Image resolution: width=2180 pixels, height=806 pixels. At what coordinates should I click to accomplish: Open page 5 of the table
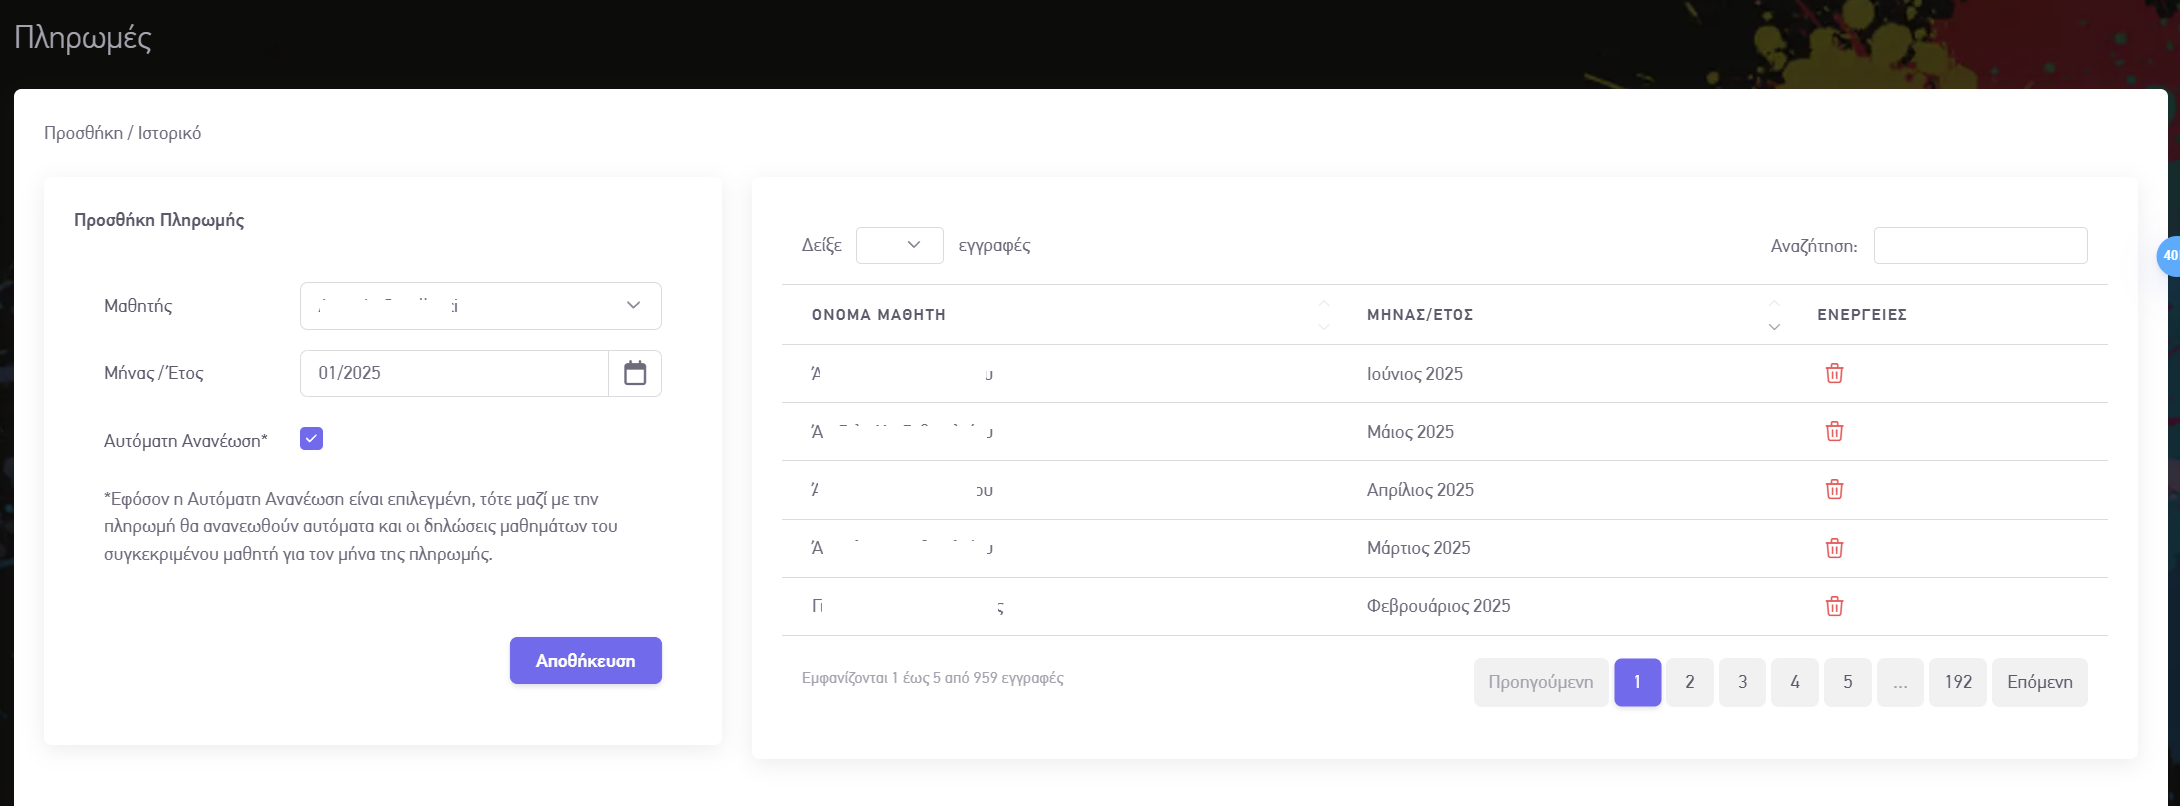(x=1847, y=682)
